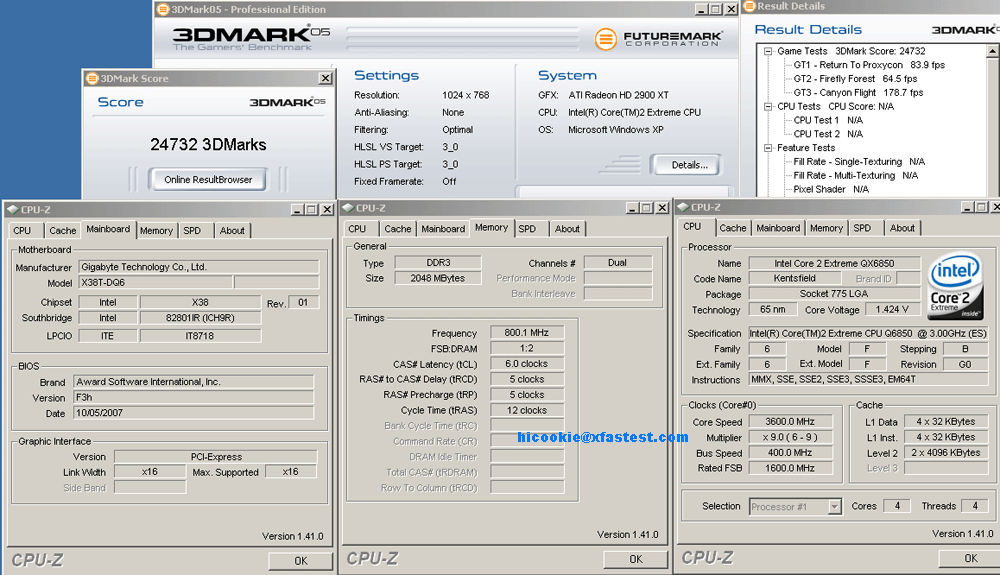Image resolution: width=1000 pixels, height=575 pixels.
Task: Click scroll up arrow in Result Details tree
Action: (x=992, y=51)
